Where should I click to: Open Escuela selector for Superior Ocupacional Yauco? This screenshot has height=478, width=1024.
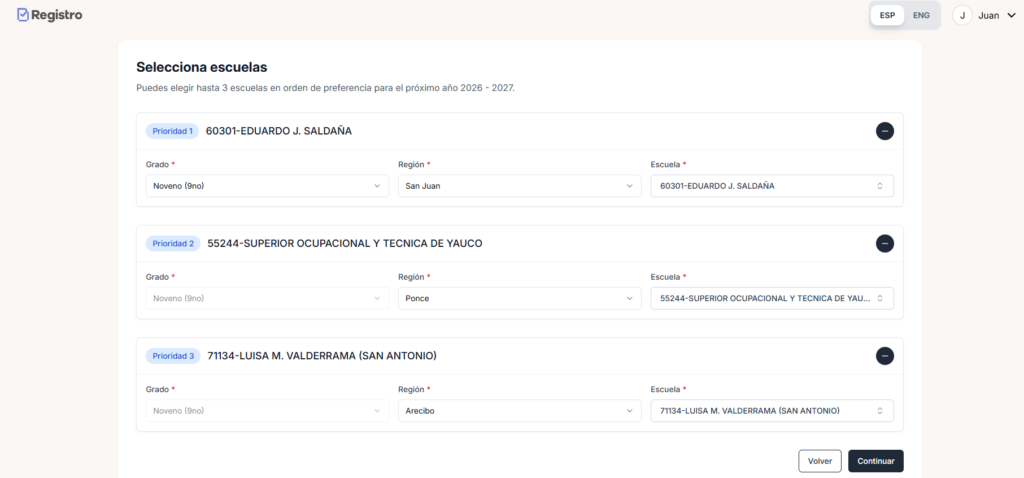tap(771, 298)
